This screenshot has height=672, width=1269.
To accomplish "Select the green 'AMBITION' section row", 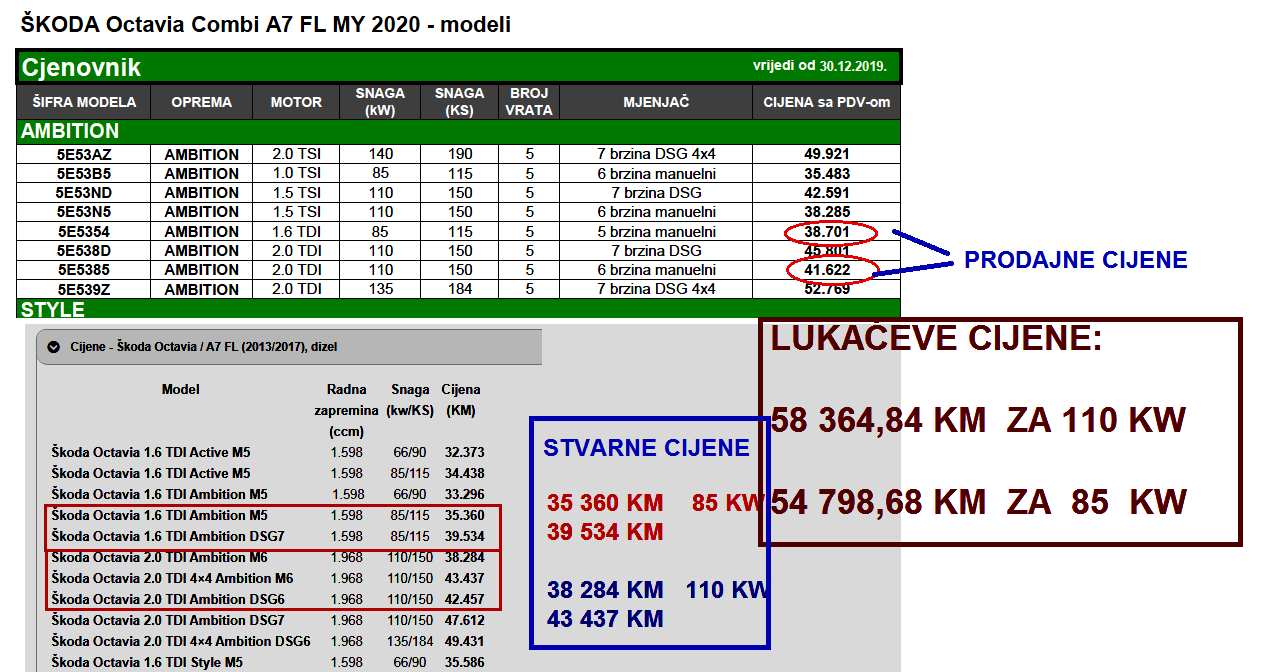I will (x=459, y=131).
